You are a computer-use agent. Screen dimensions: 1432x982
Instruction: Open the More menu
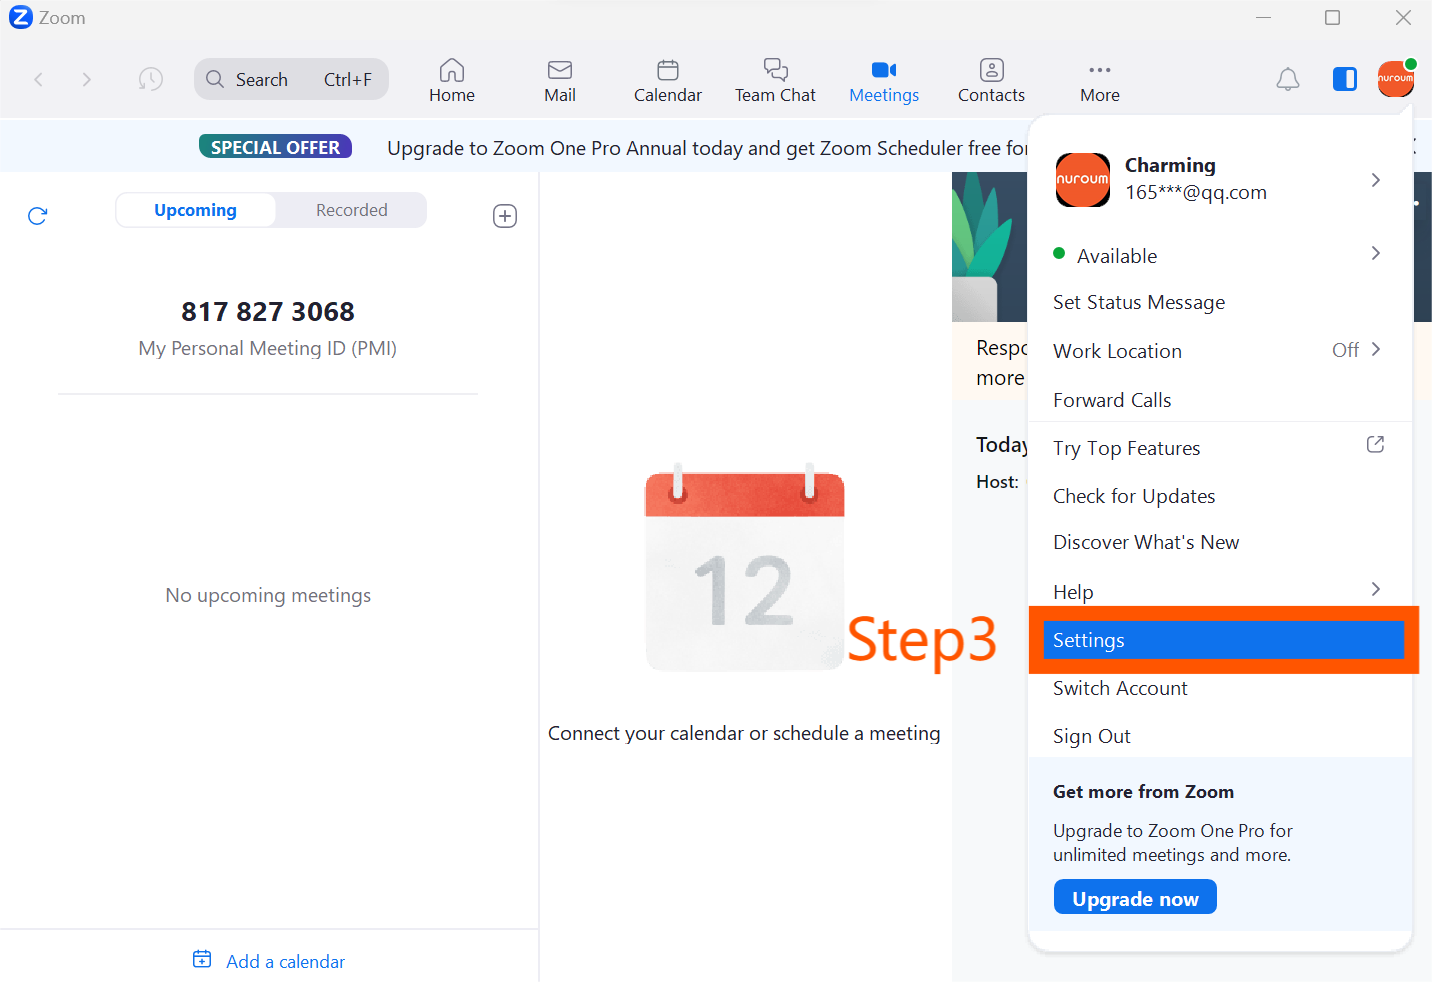(x=1100, y=81)
